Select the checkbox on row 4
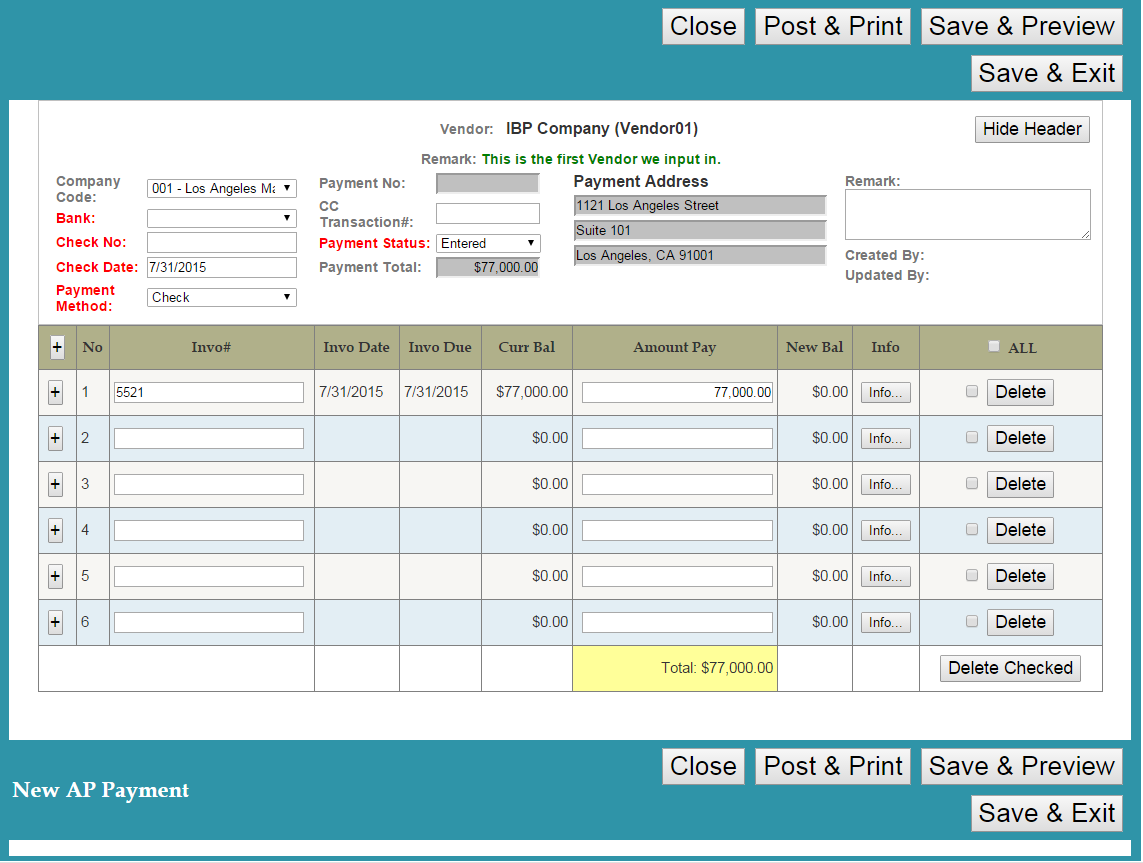The height and width of the screenshot is (863, 1143). 972,530
